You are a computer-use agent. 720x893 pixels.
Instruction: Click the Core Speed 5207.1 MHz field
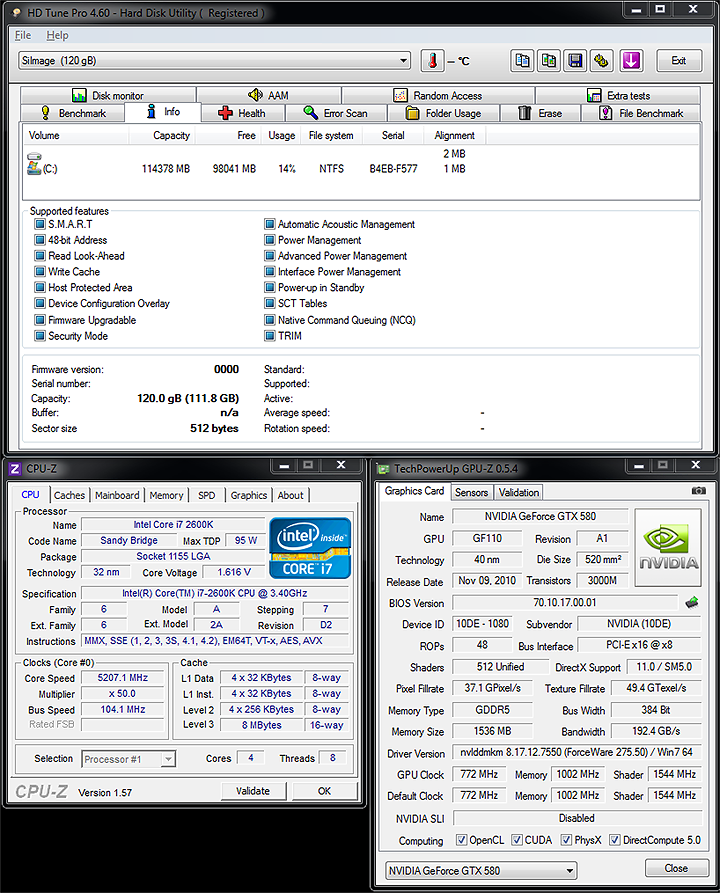click(x=122, y=678)
